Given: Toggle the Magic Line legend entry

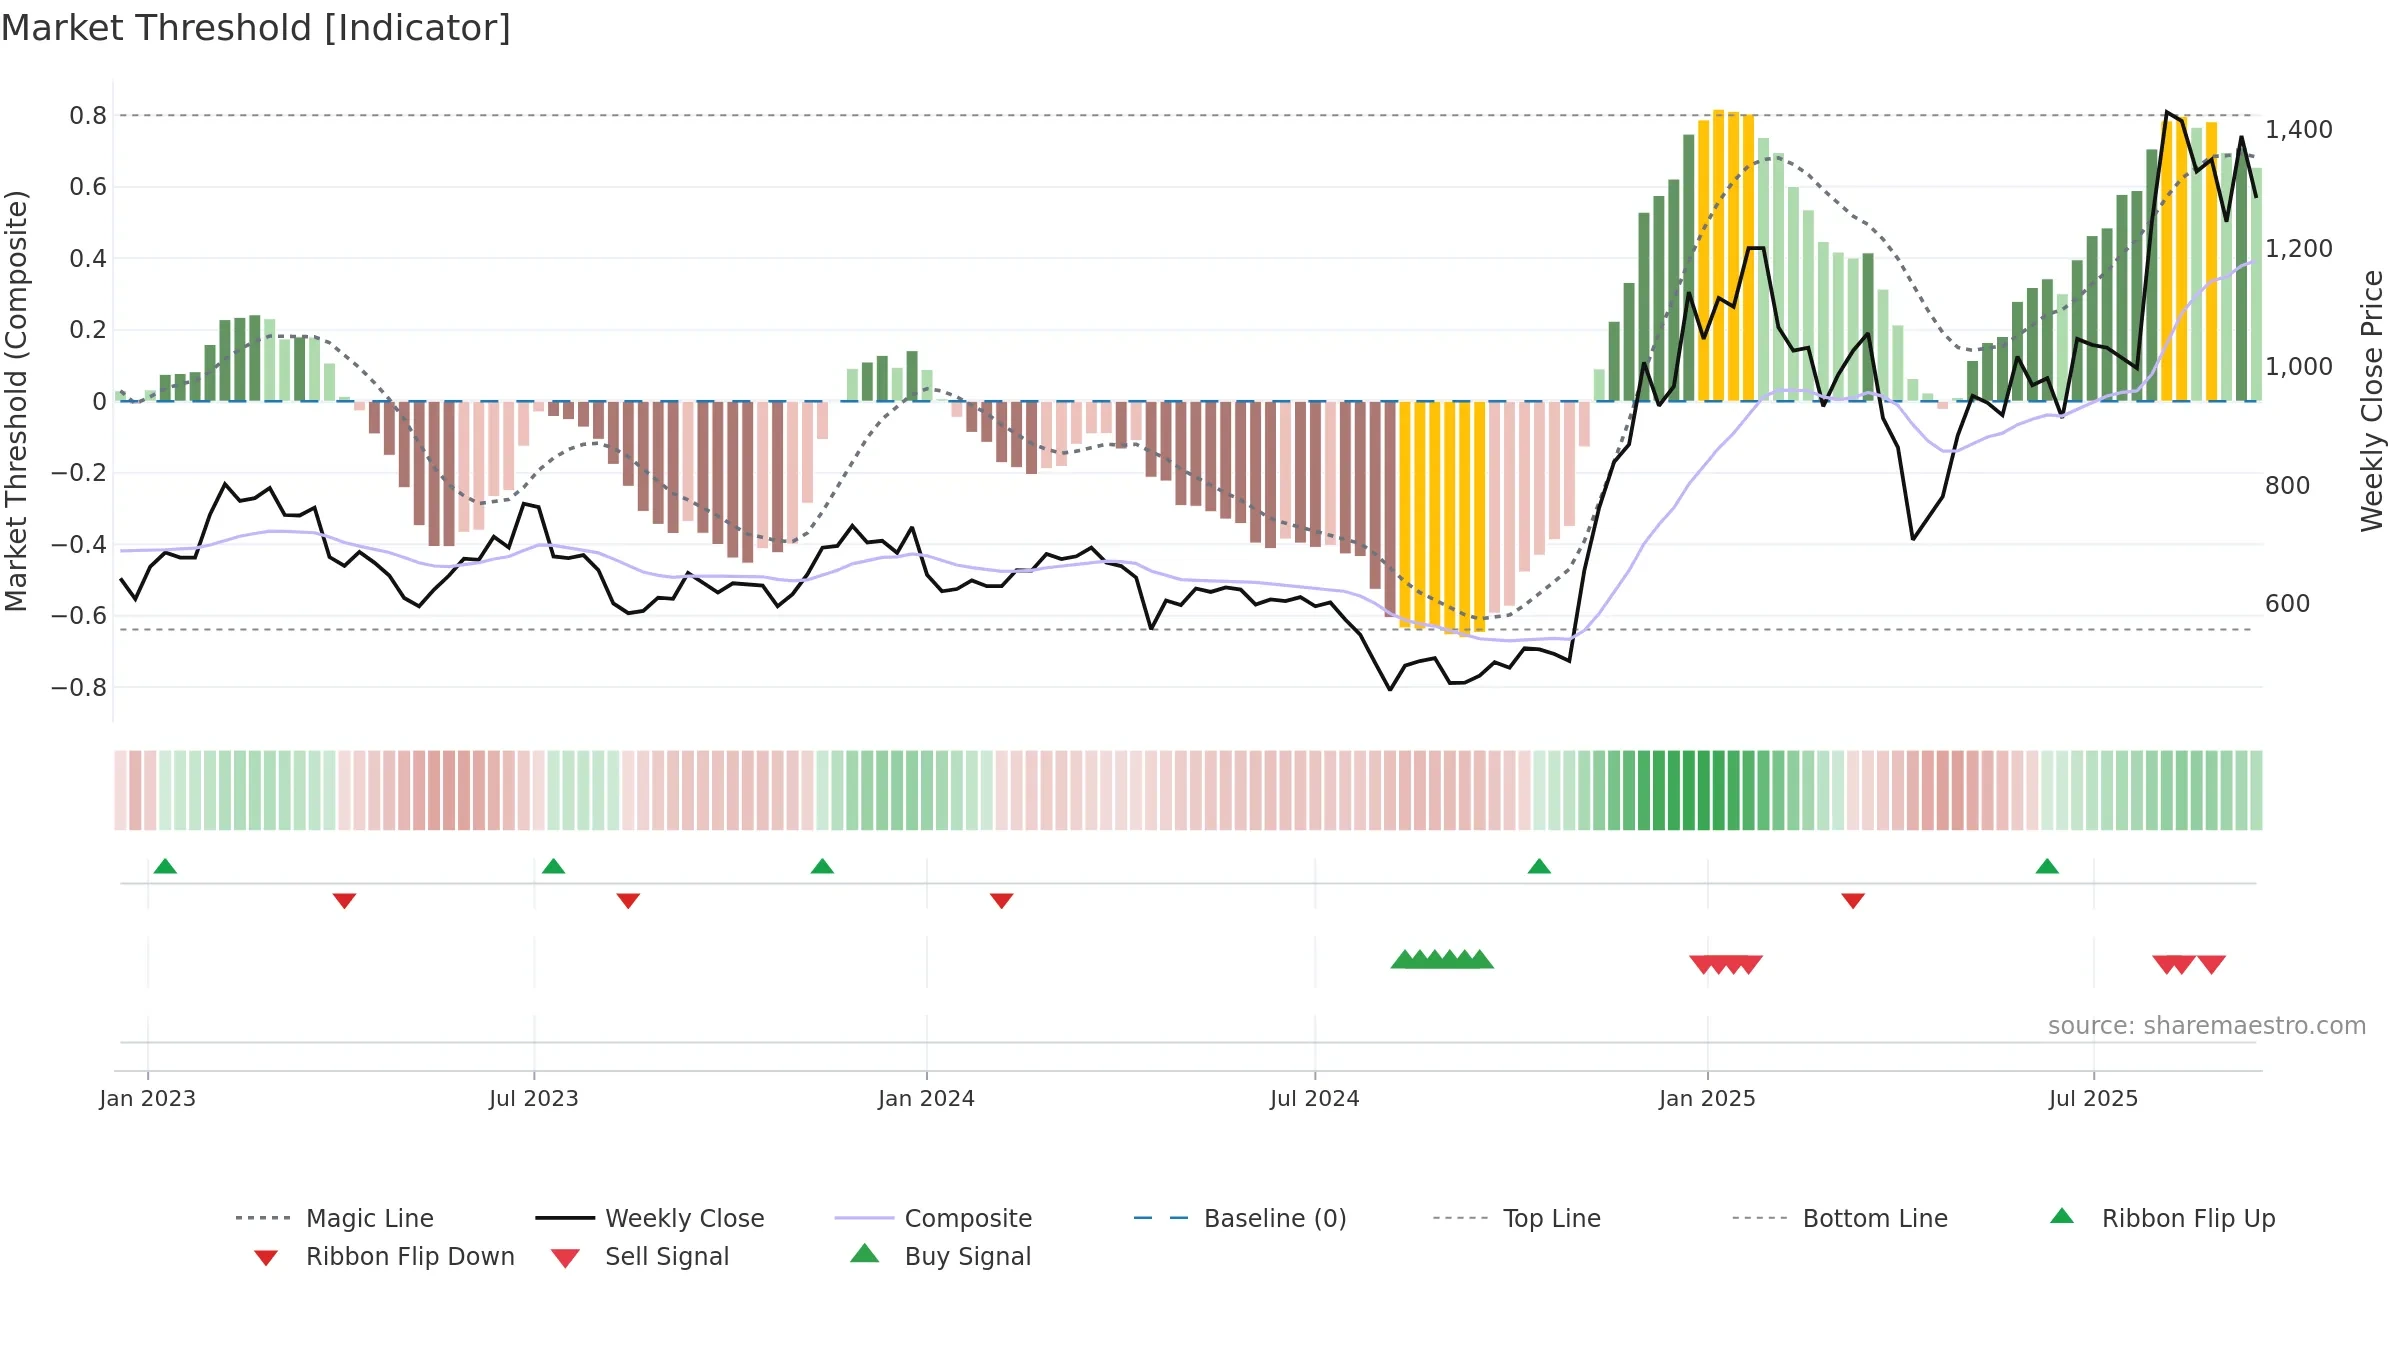Looking at the screenshot, I should [x=334, y=1218].
